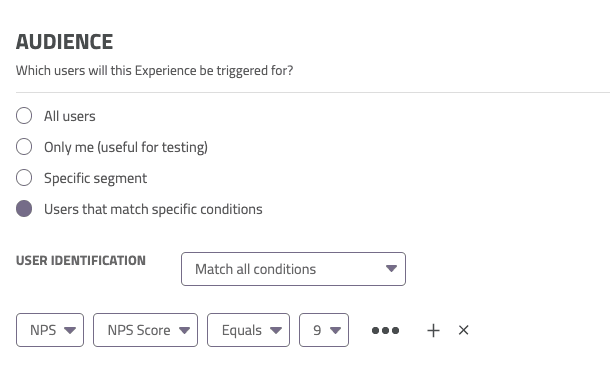
Task: Add a new condition with plus icon
Action: pyautogui.click(x=433, y=330)
